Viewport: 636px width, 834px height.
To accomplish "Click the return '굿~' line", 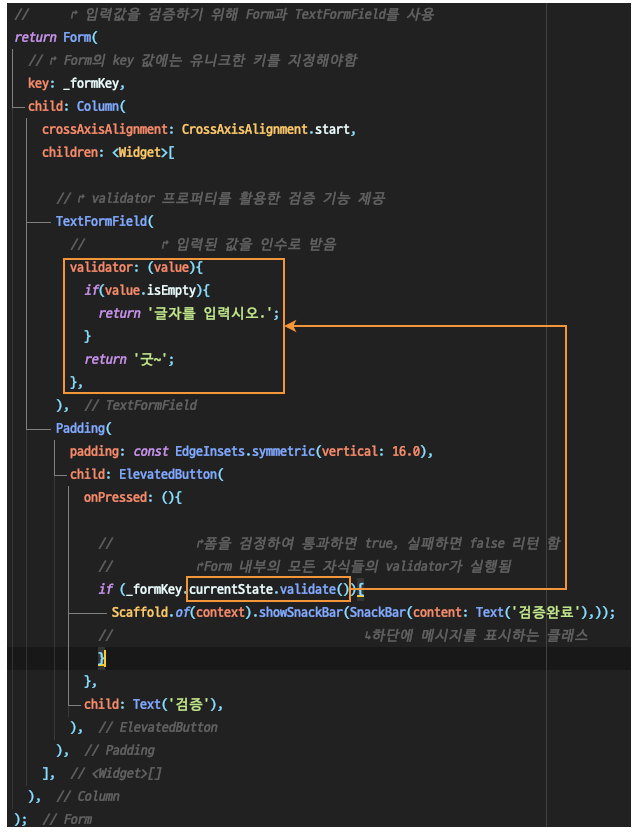I will pyautogui.click(x=129, y=360).
